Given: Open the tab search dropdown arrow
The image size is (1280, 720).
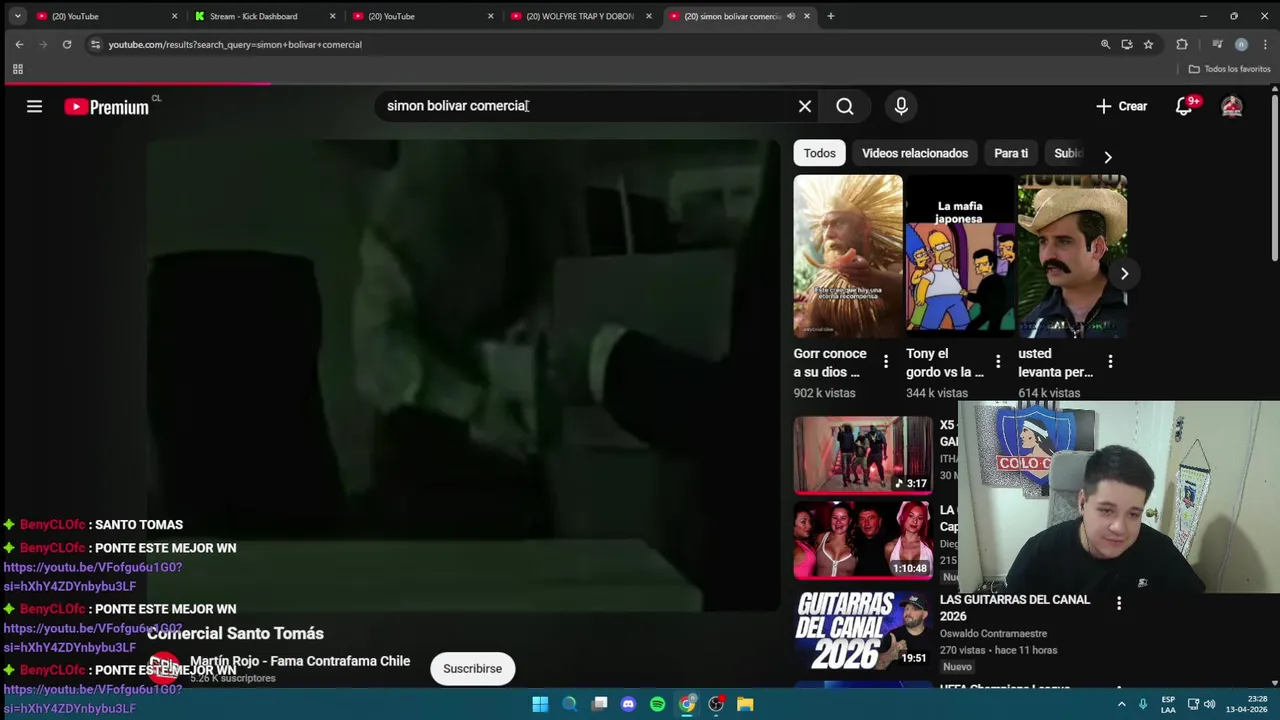Looking at the screenshot, I should click(x=17, y=16).
